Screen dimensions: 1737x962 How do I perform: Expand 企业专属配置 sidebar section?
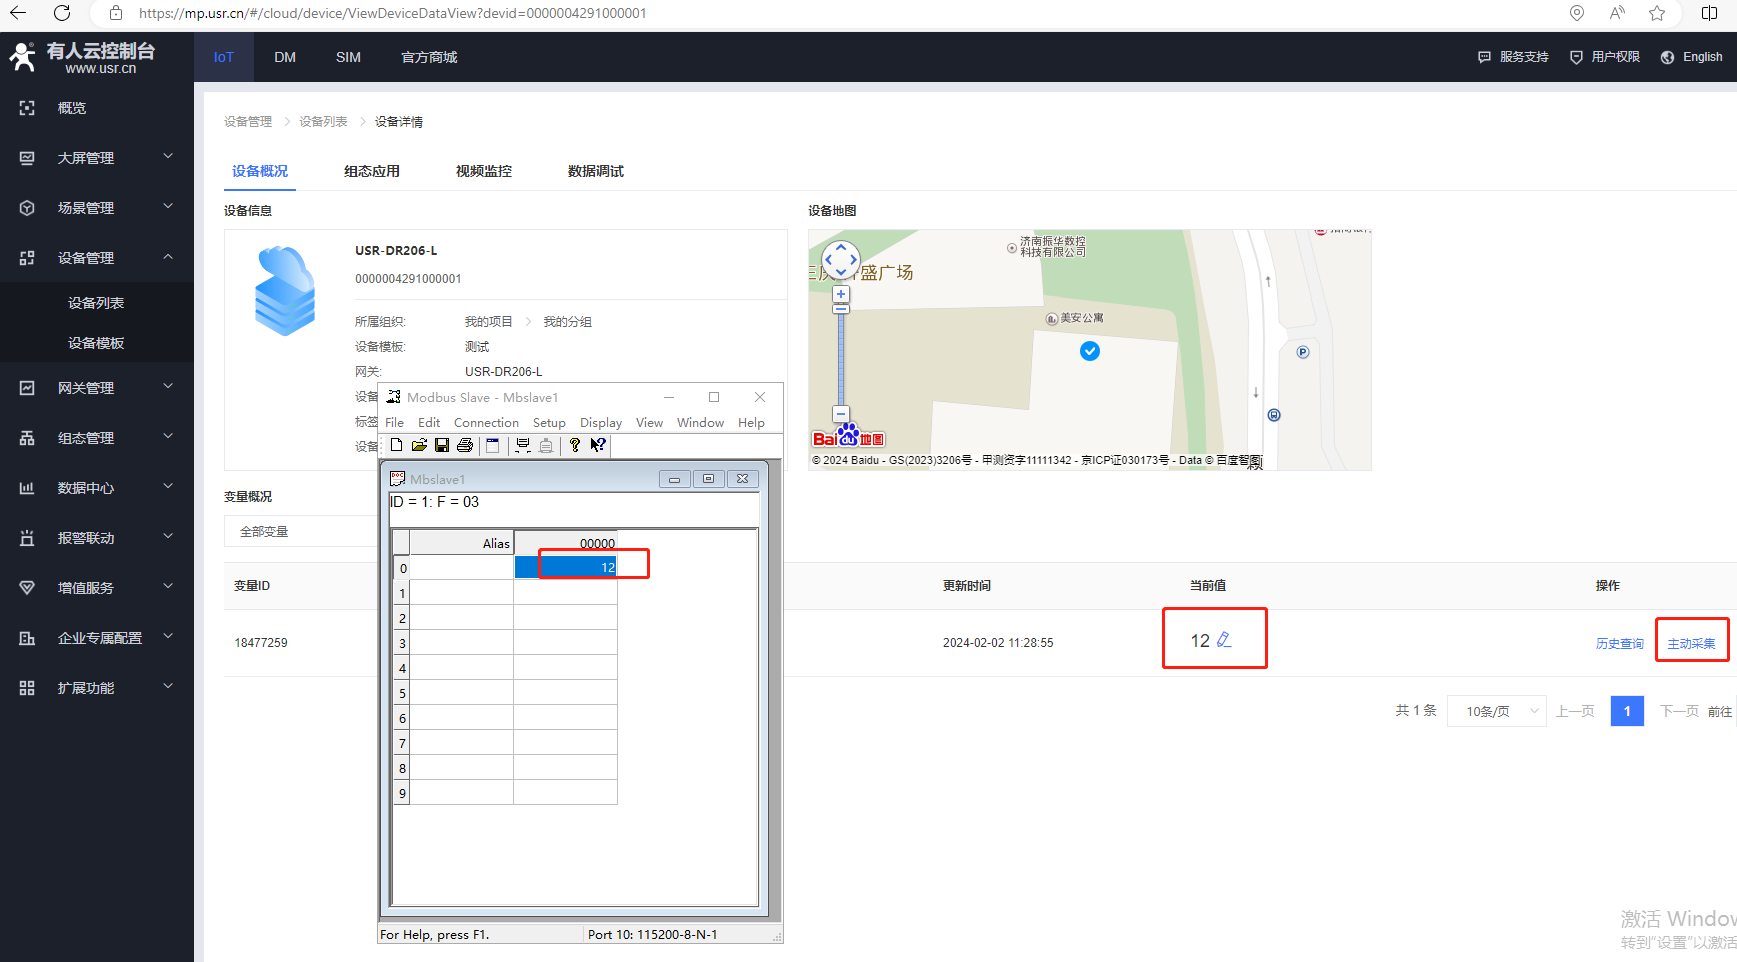click(x=97, y=637)
